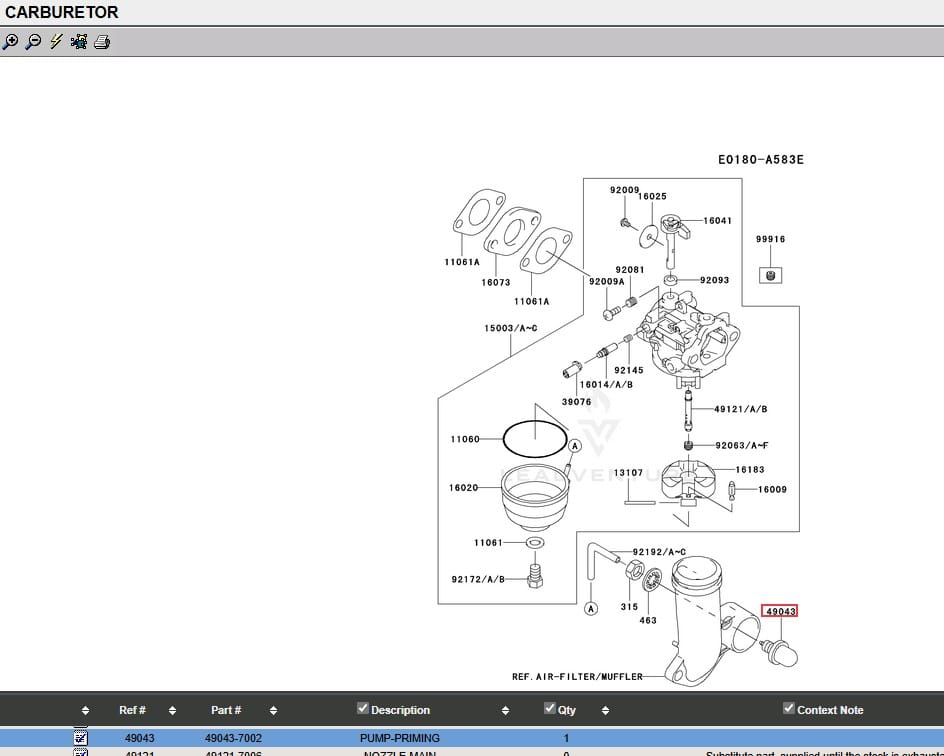944x756 pixels.
Task: Click sort arrows immediately after Qty header
Action: [605, 711]
